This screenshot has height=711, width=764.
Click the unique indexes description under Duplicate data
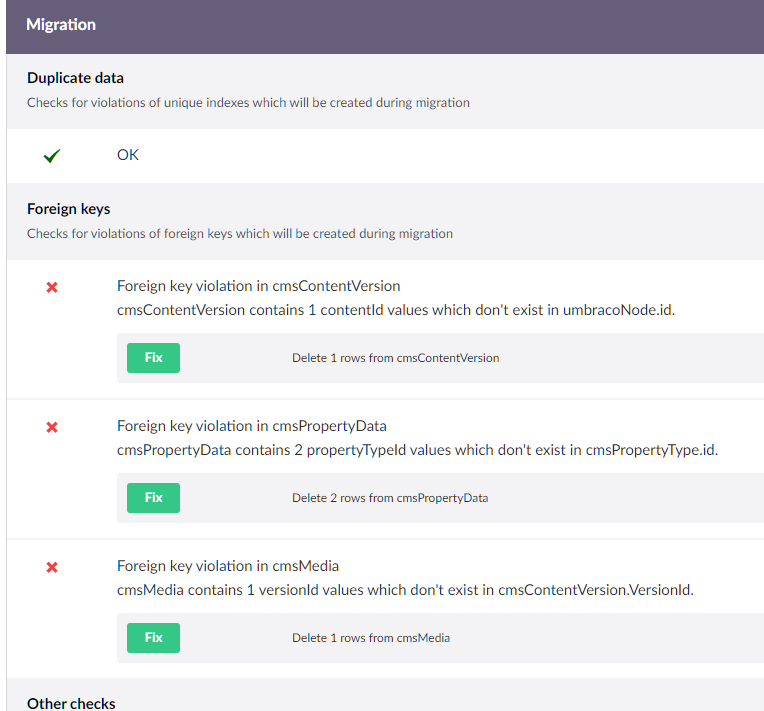[248, 102]
